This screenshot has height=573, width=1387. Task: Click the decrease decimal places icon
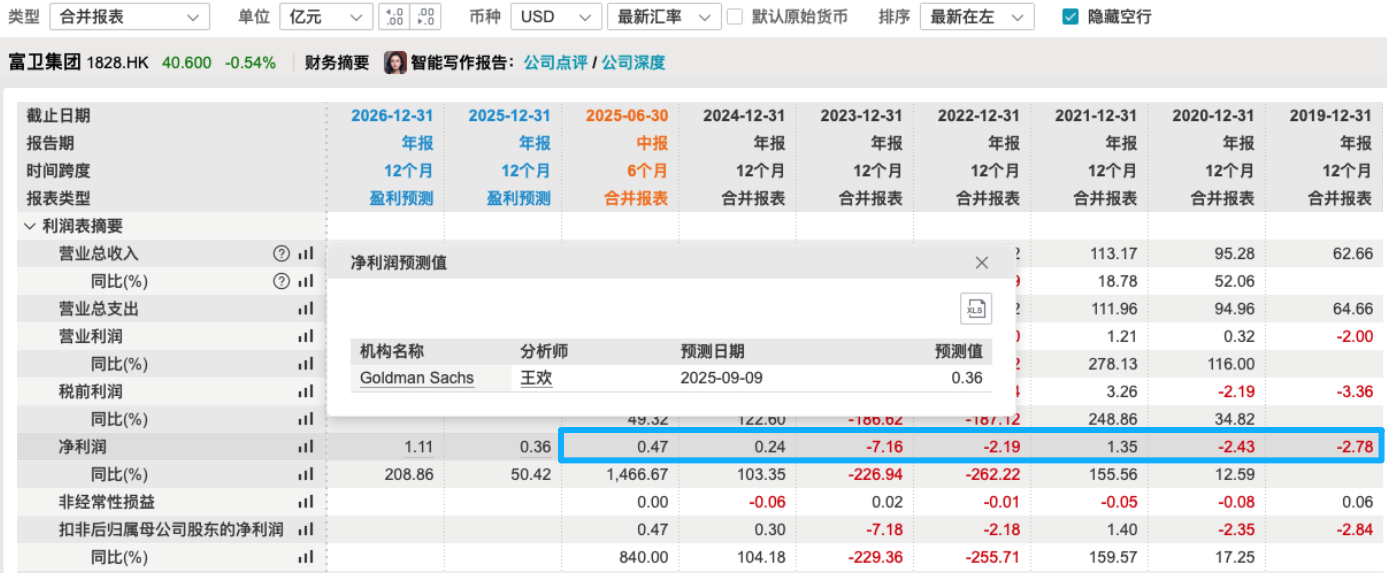coord(426,17)
